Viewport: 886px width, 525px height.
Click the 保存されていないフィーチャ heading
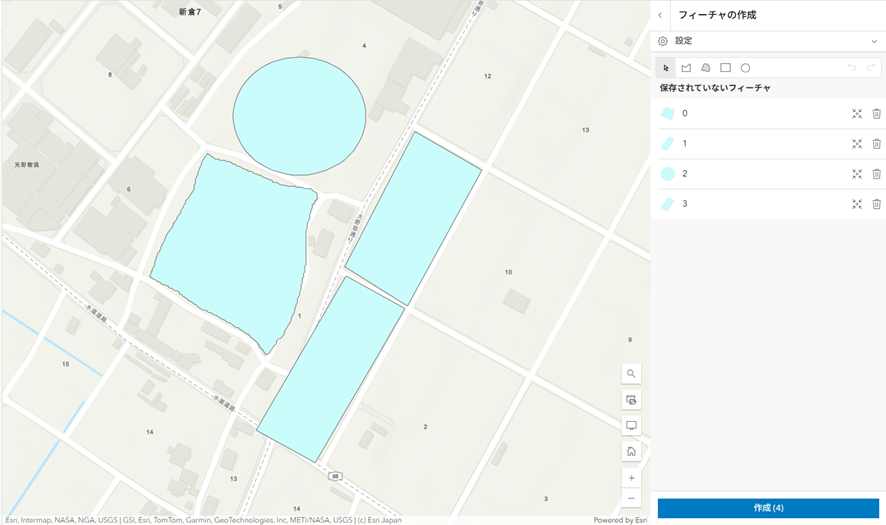click(715, 88)
